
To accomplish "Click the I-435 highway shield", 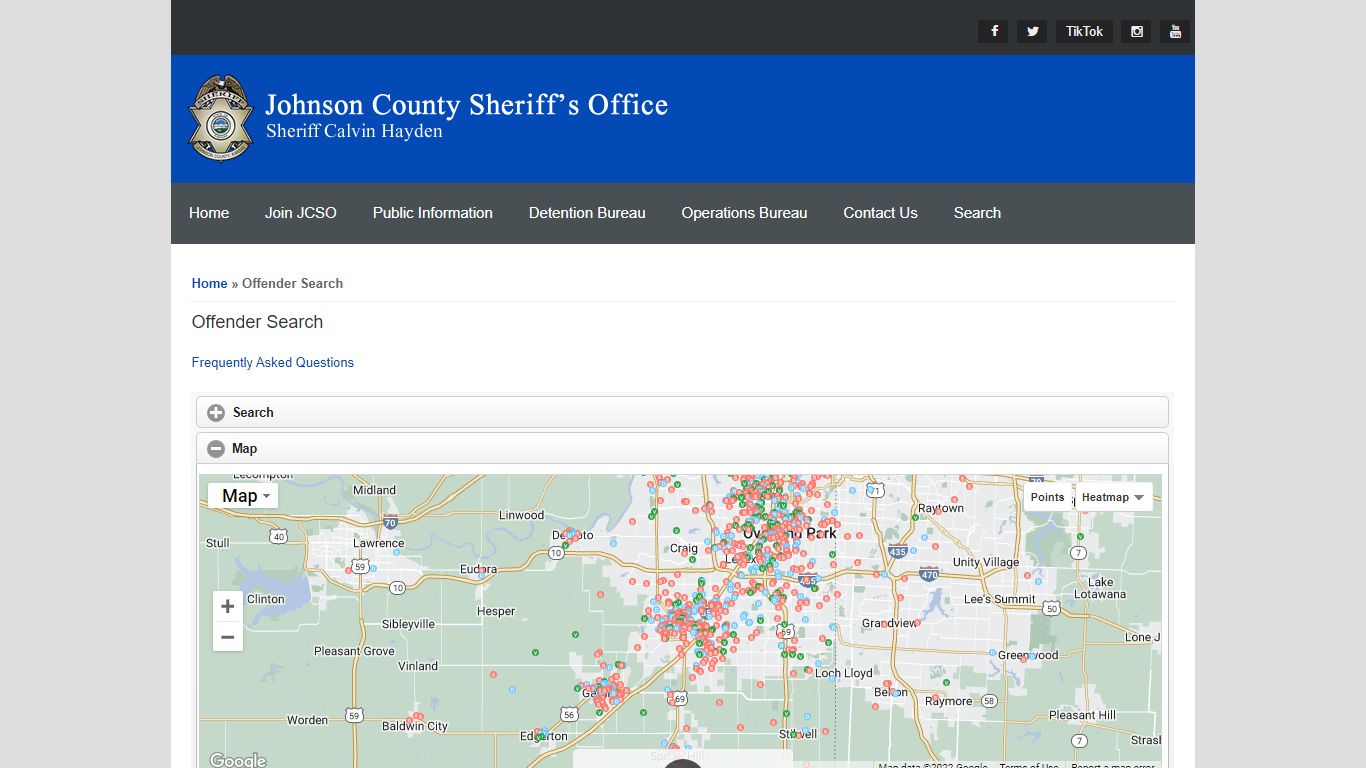I will tap(898, 551).
